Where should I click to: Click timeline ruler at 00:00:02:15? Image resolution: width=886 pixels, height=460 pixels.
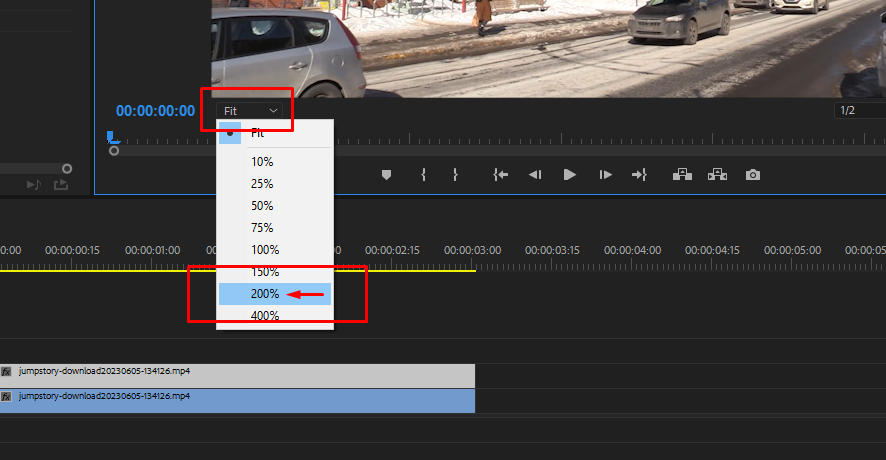pos(392,250)
